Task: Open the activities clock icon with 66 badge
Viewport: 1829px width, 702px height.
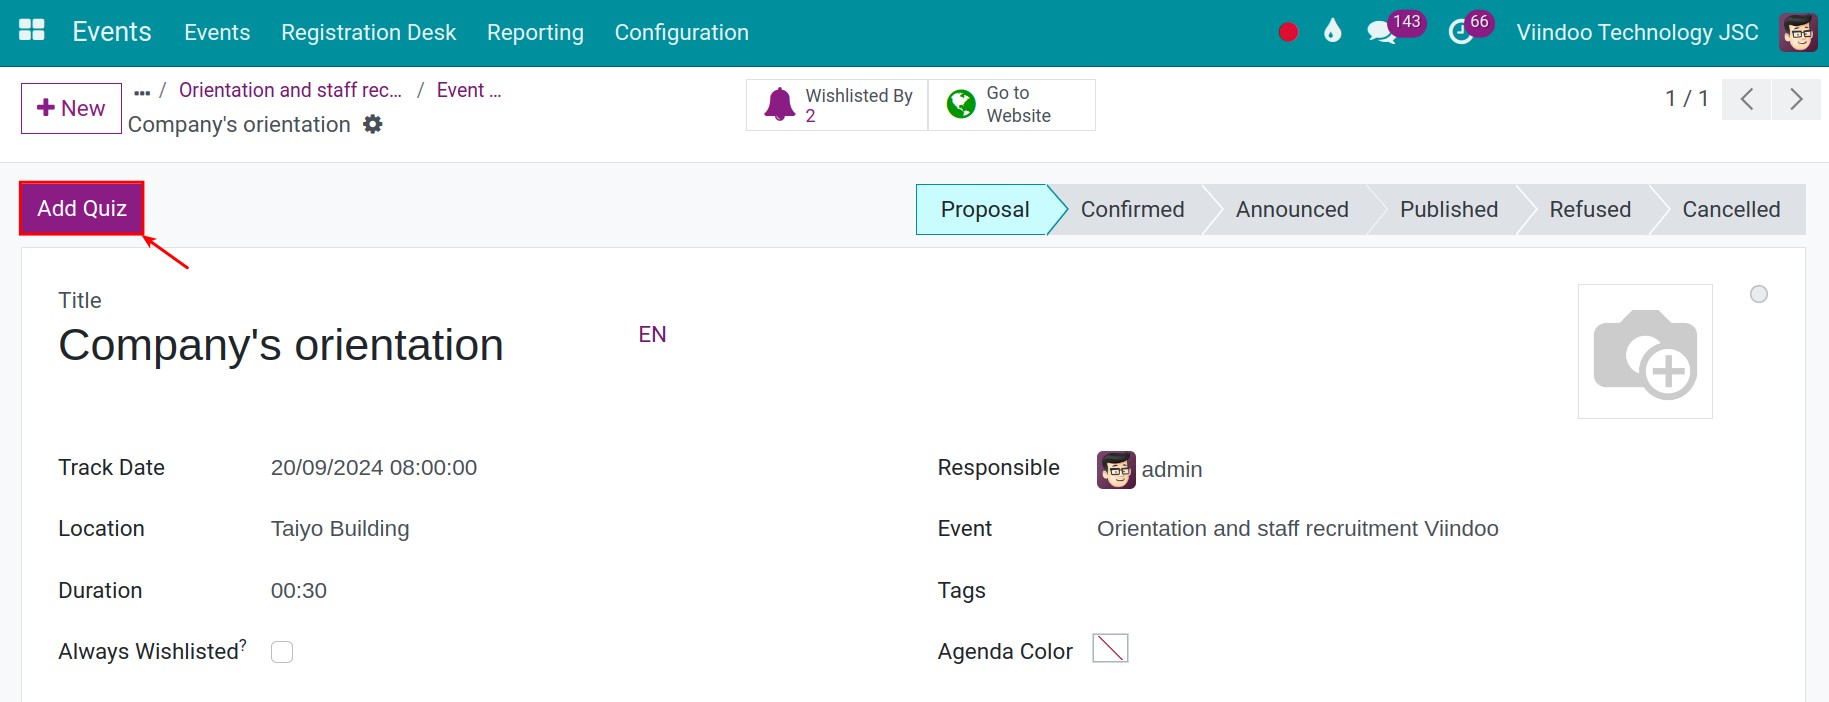Action: [x=1461, y=32]
